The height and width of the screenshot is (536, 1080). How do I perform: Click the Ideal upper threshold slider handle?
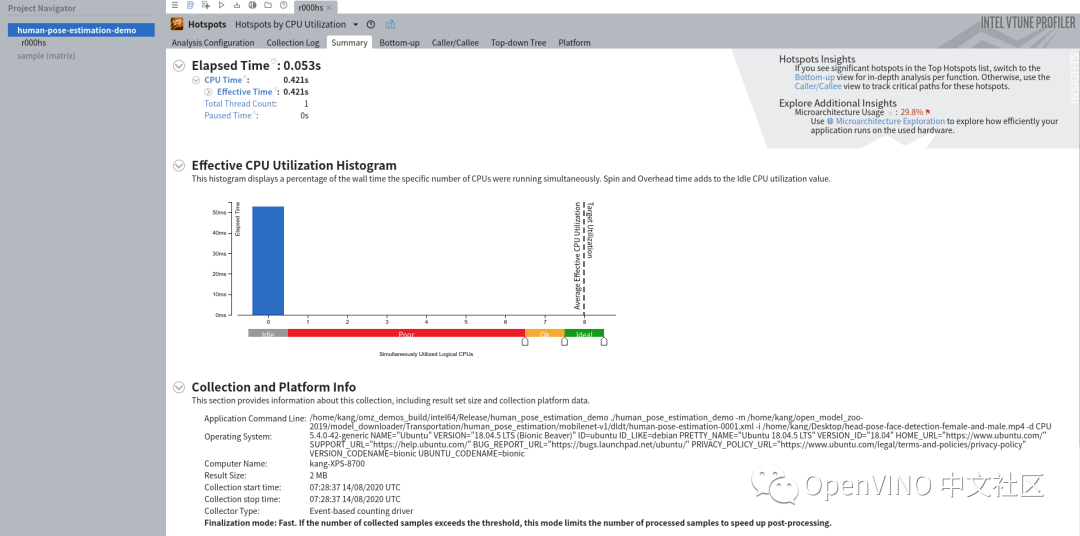(x=604, y=341)
